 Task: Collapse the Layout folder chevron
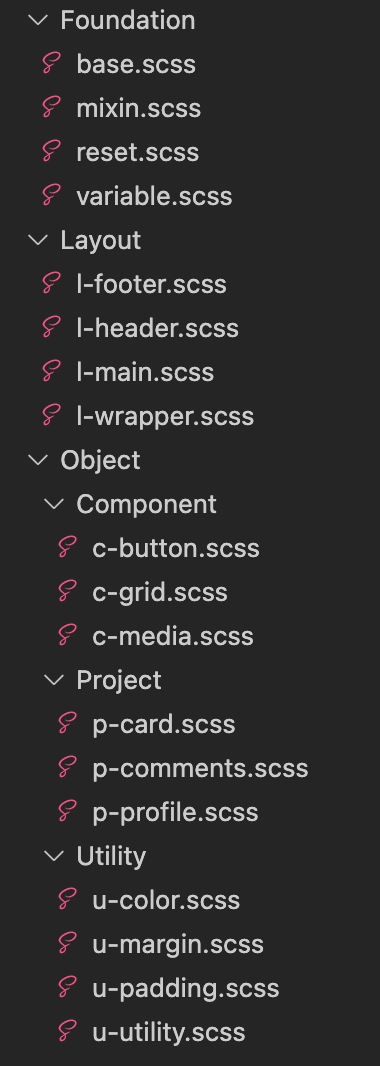click(38, 240)
